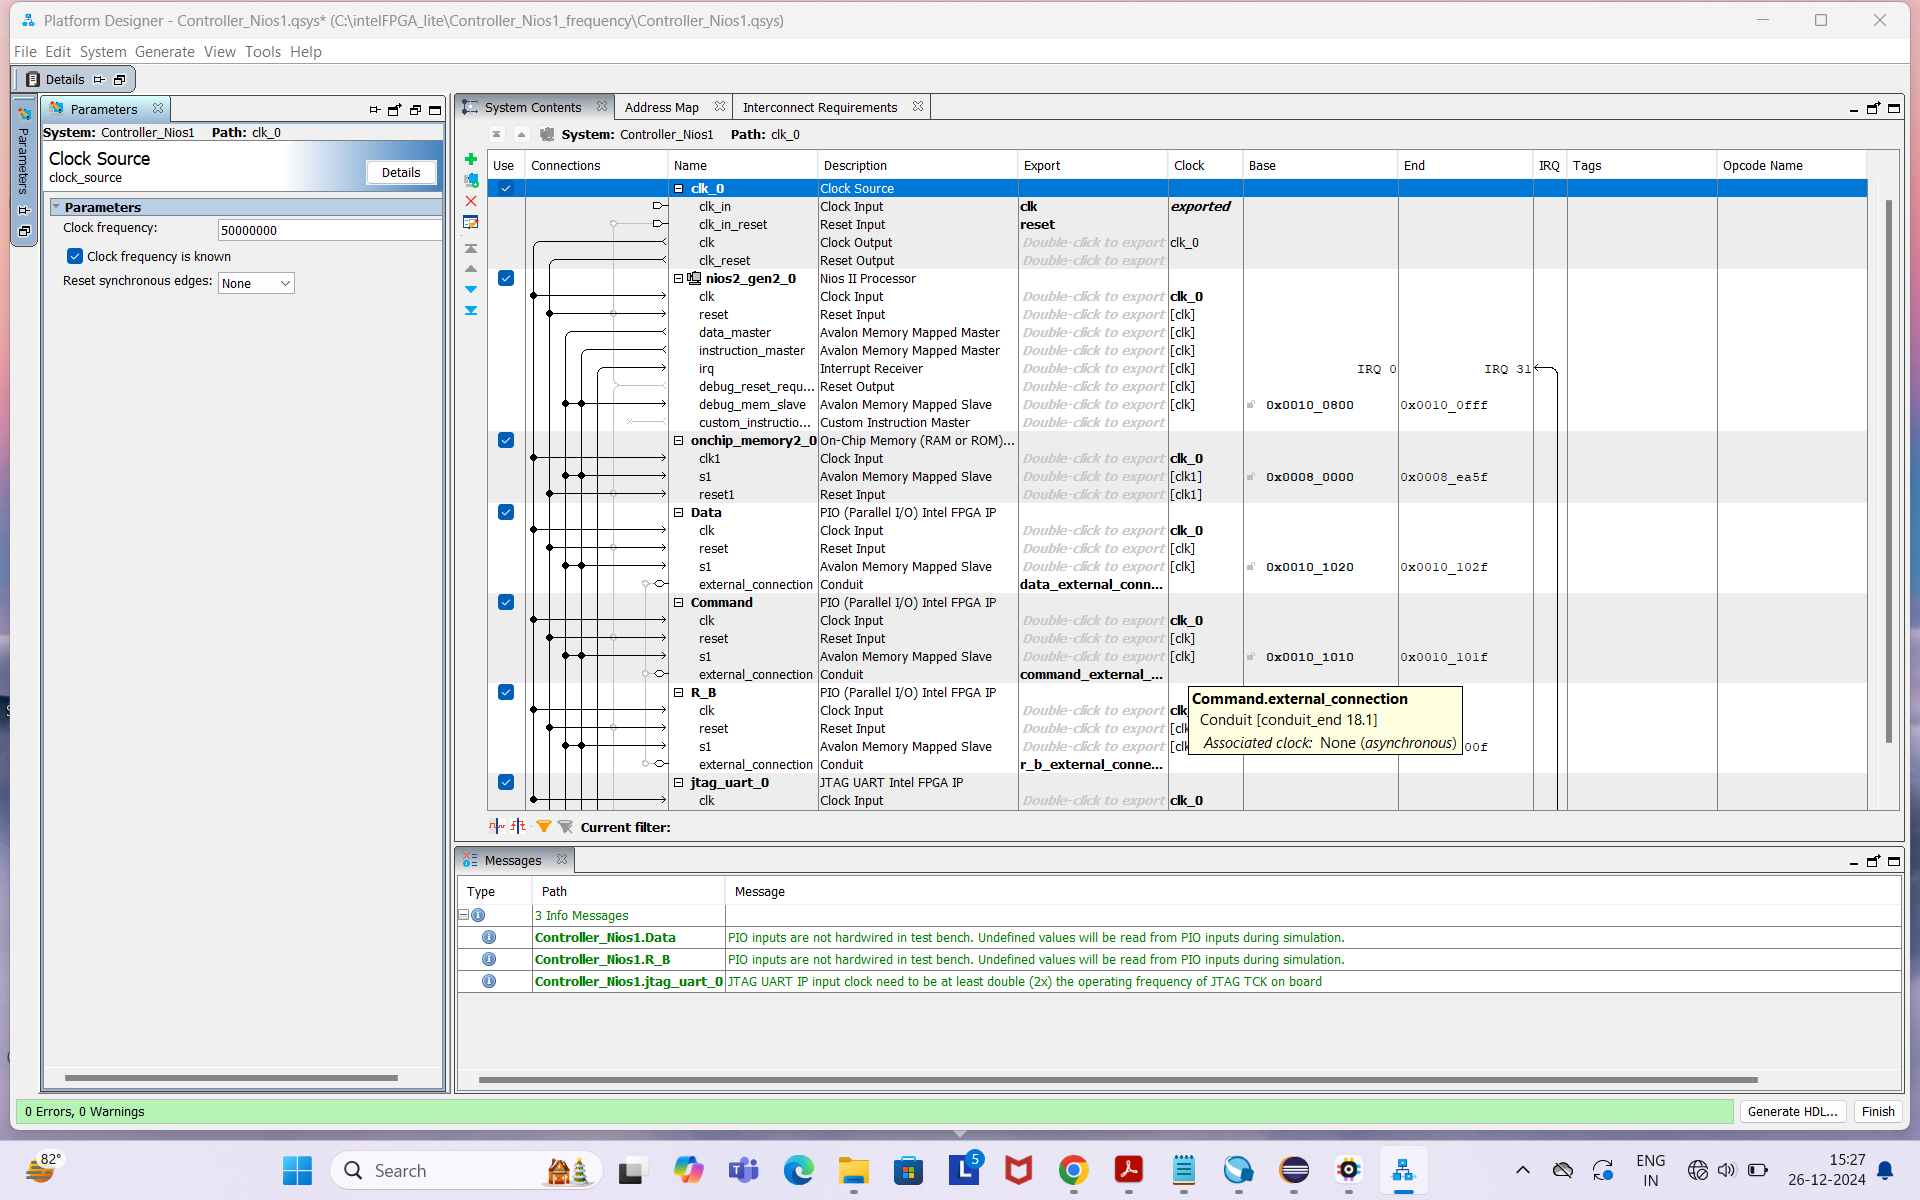Collapse the clk_0 component tree node

pyautogui.click(x=679, y=188)
